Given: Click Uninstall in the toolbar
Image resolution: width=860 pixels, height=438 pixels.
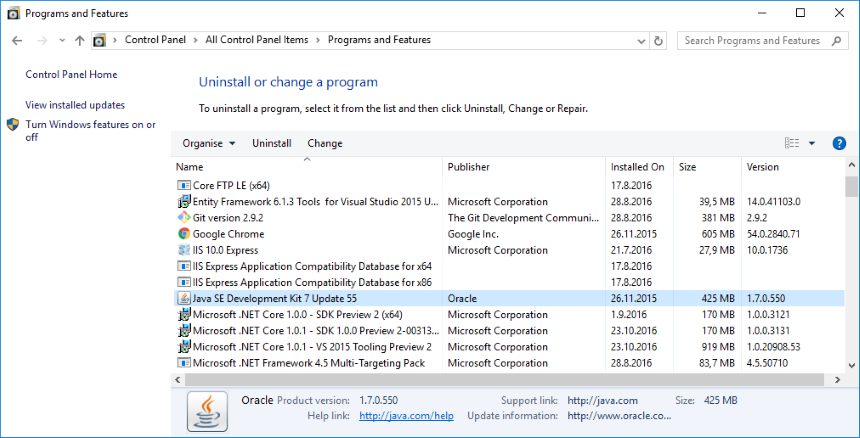Looking at the screenshot, I should click(271, 144).
